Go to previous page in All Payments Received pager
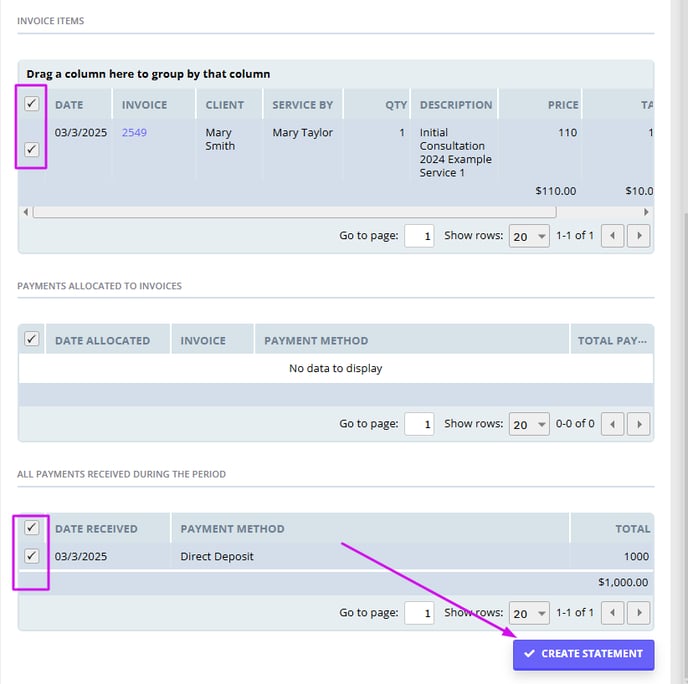688x684 pixels. click(613, 613)
